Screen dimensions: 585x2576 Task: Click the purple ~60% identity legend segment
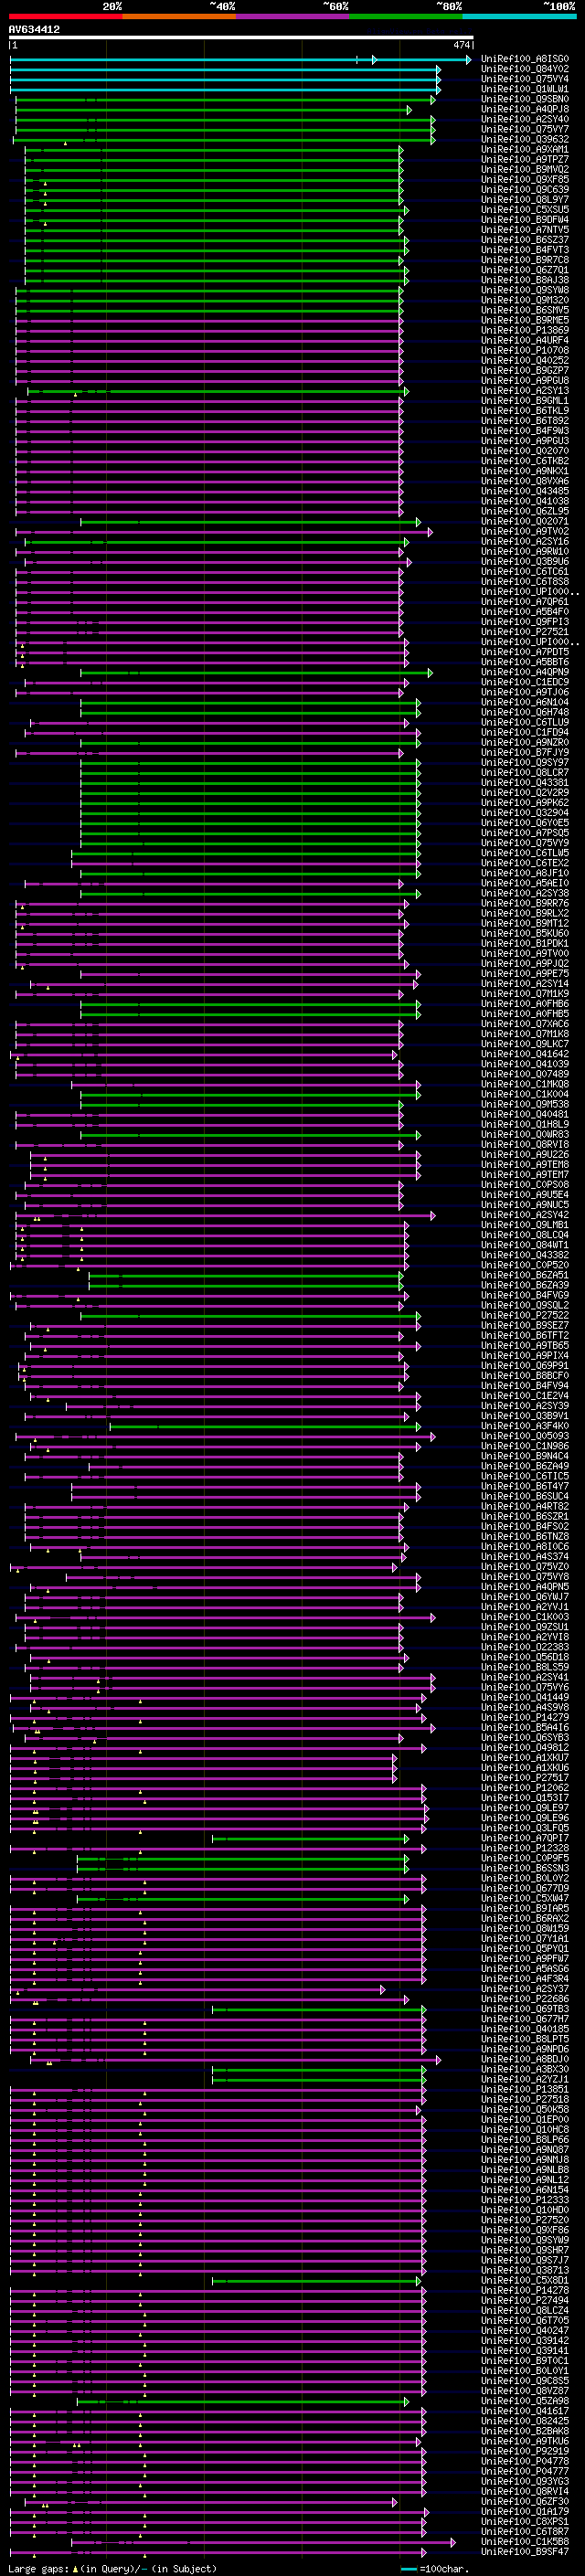[293, 16]
